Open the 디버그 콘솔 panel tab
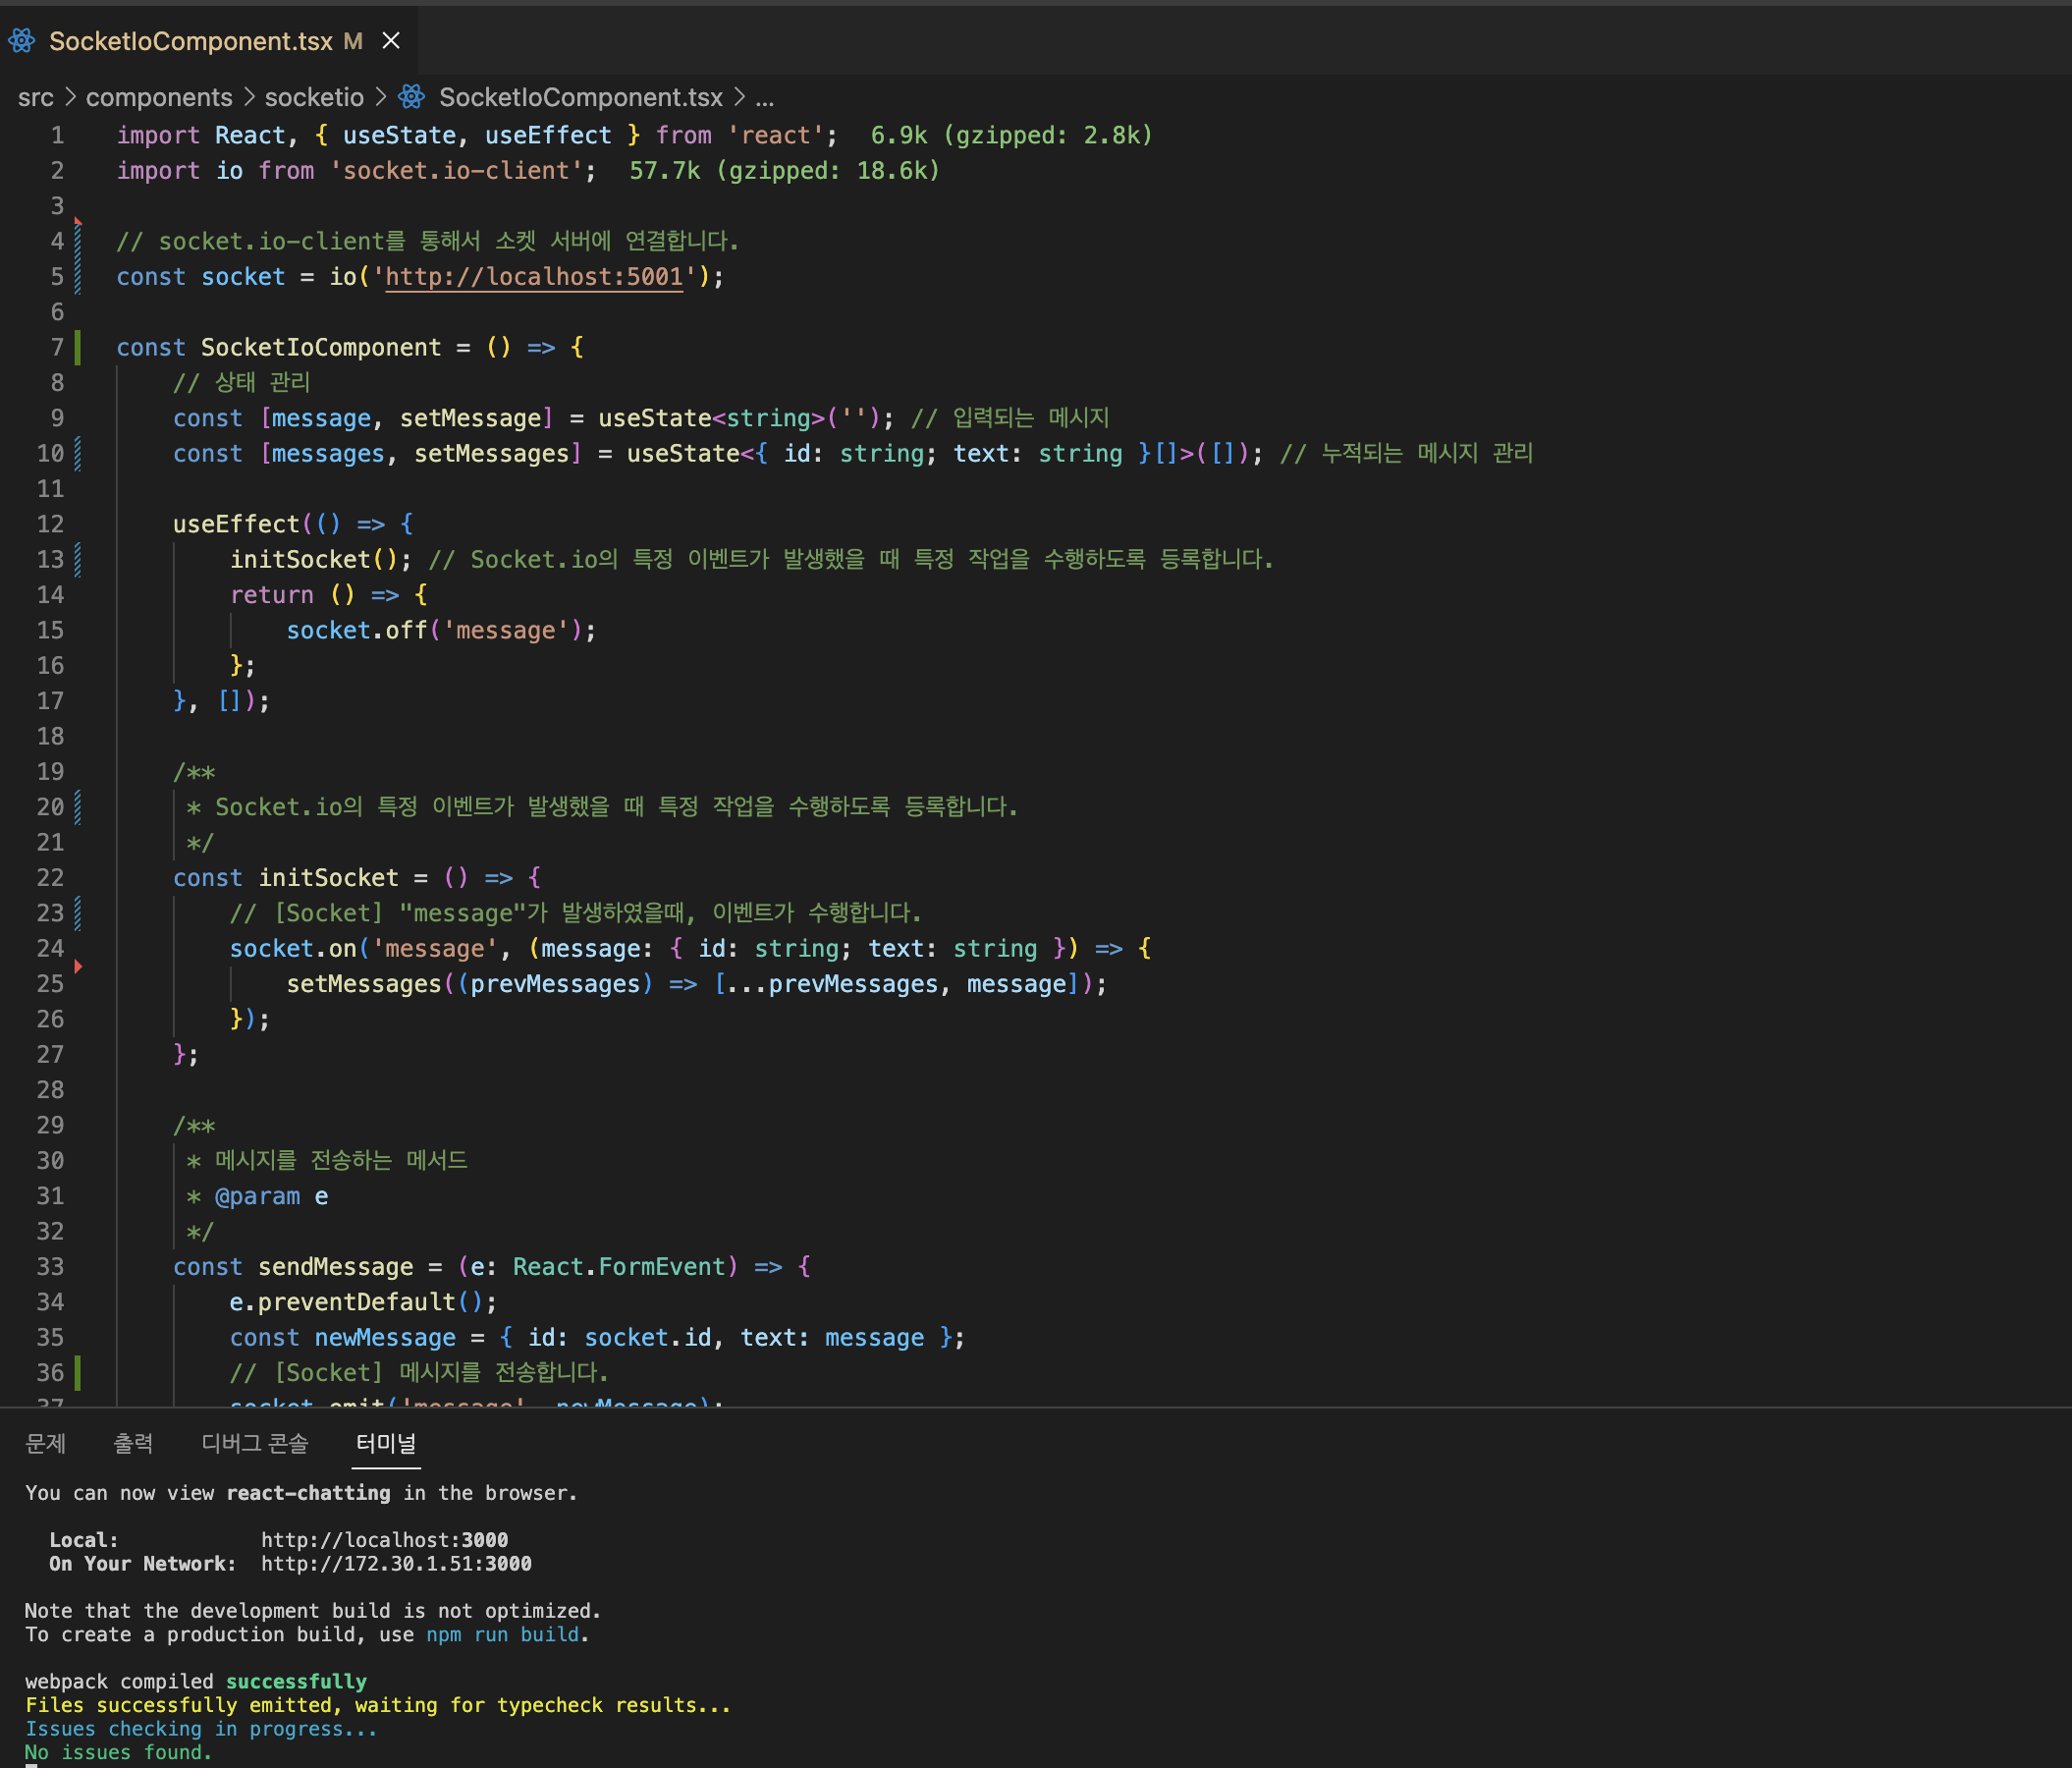This screenshot has height=1768, width=2072. click(x=255, y=1443)
